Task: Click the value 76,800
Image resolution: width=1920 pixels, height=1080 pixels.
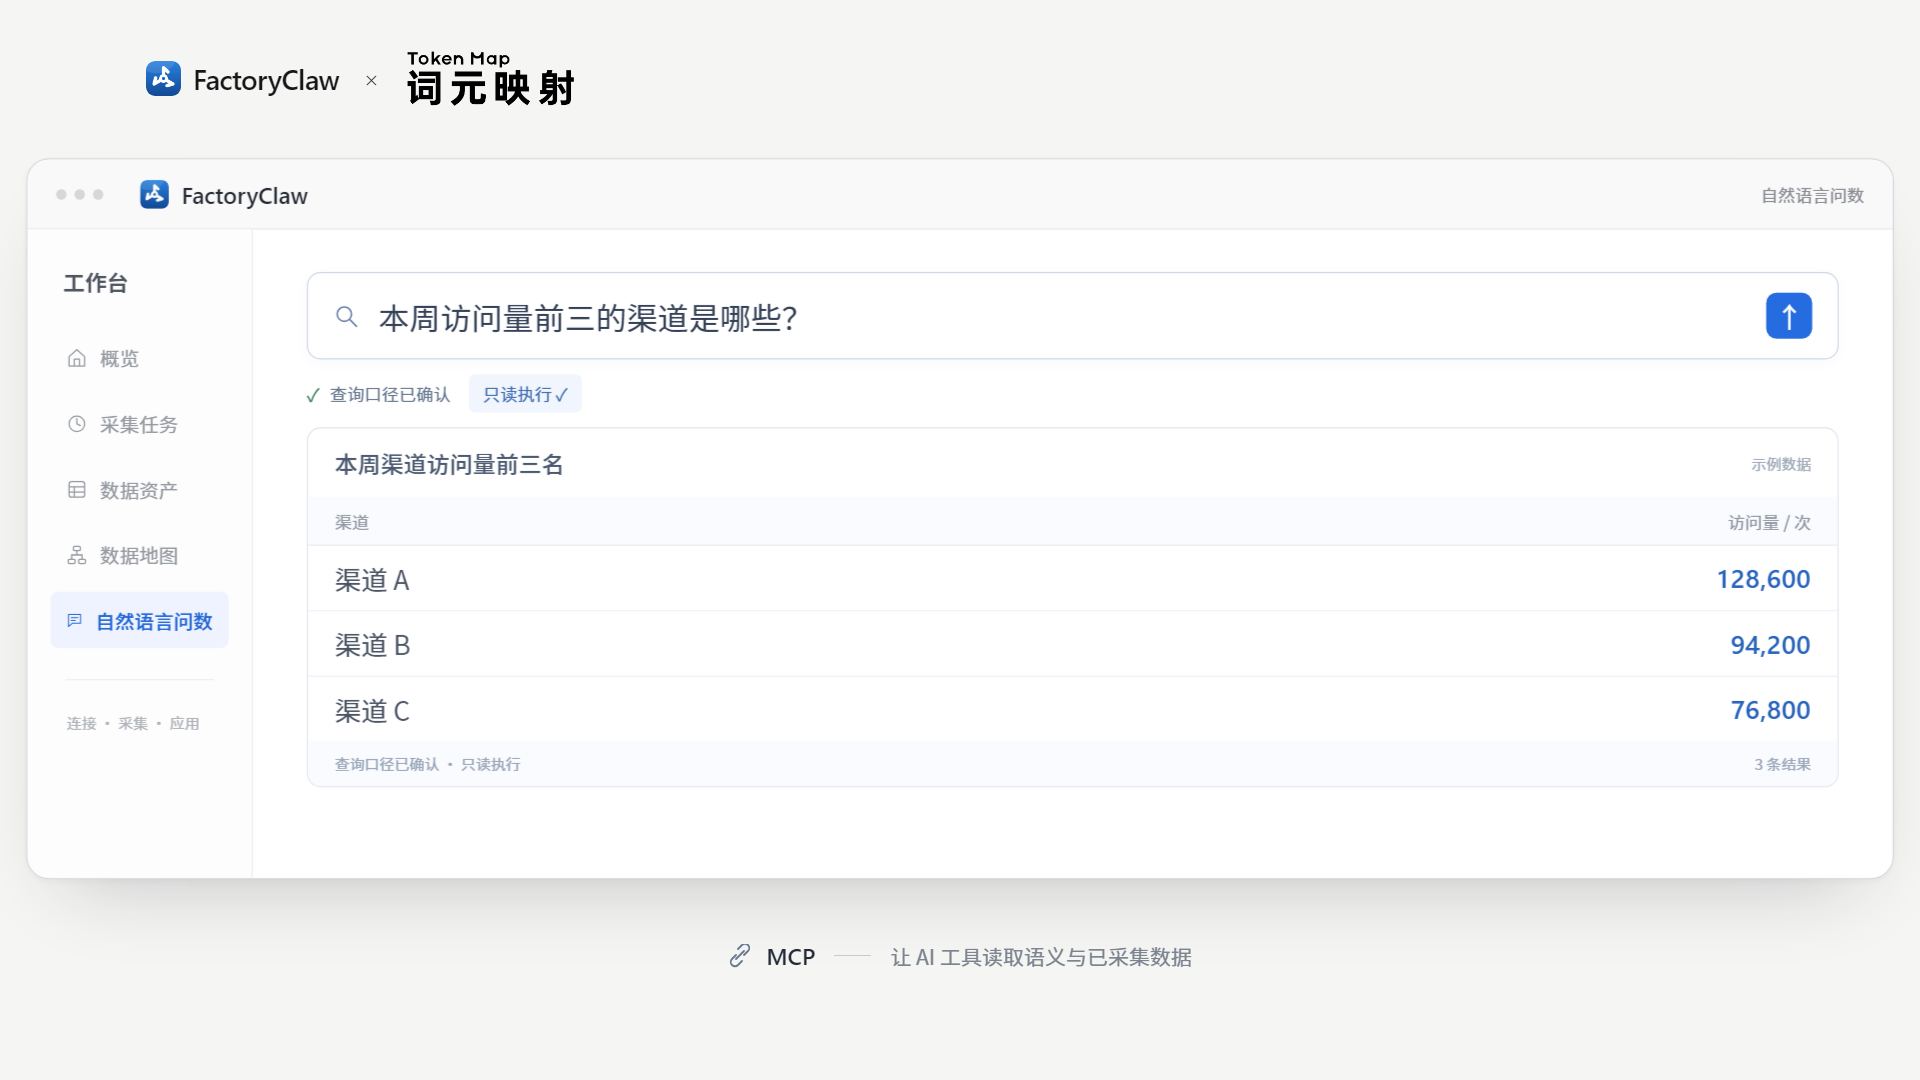Action: tap(1770, 710)
